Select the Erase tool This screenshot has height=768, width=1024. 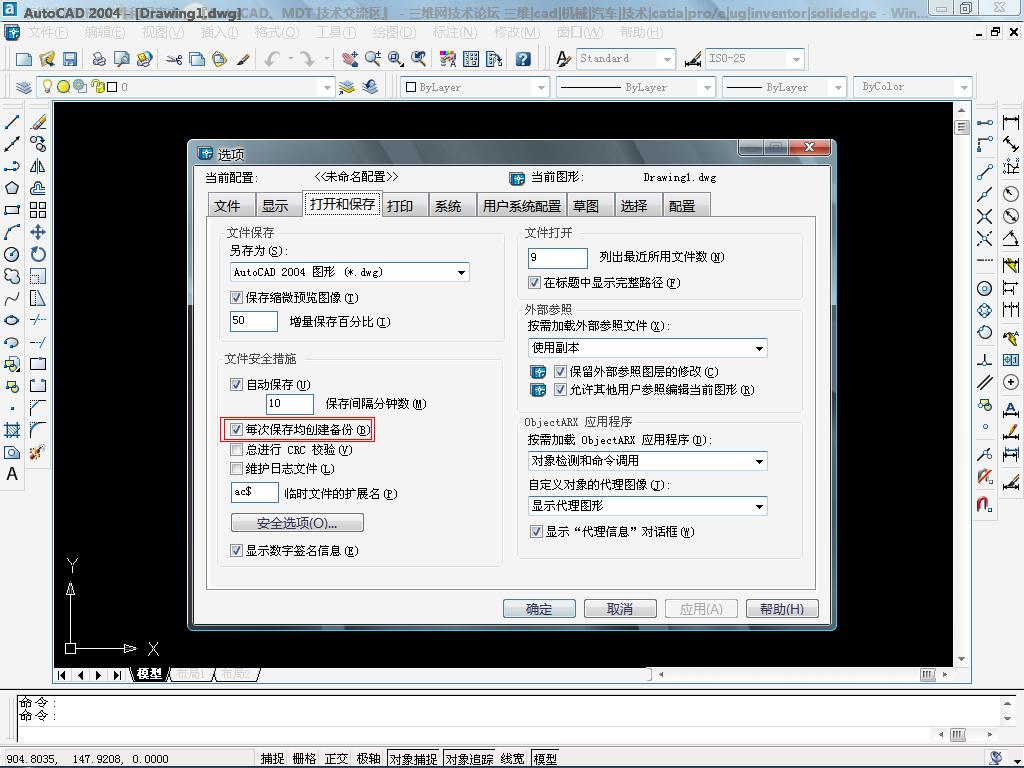38,122
